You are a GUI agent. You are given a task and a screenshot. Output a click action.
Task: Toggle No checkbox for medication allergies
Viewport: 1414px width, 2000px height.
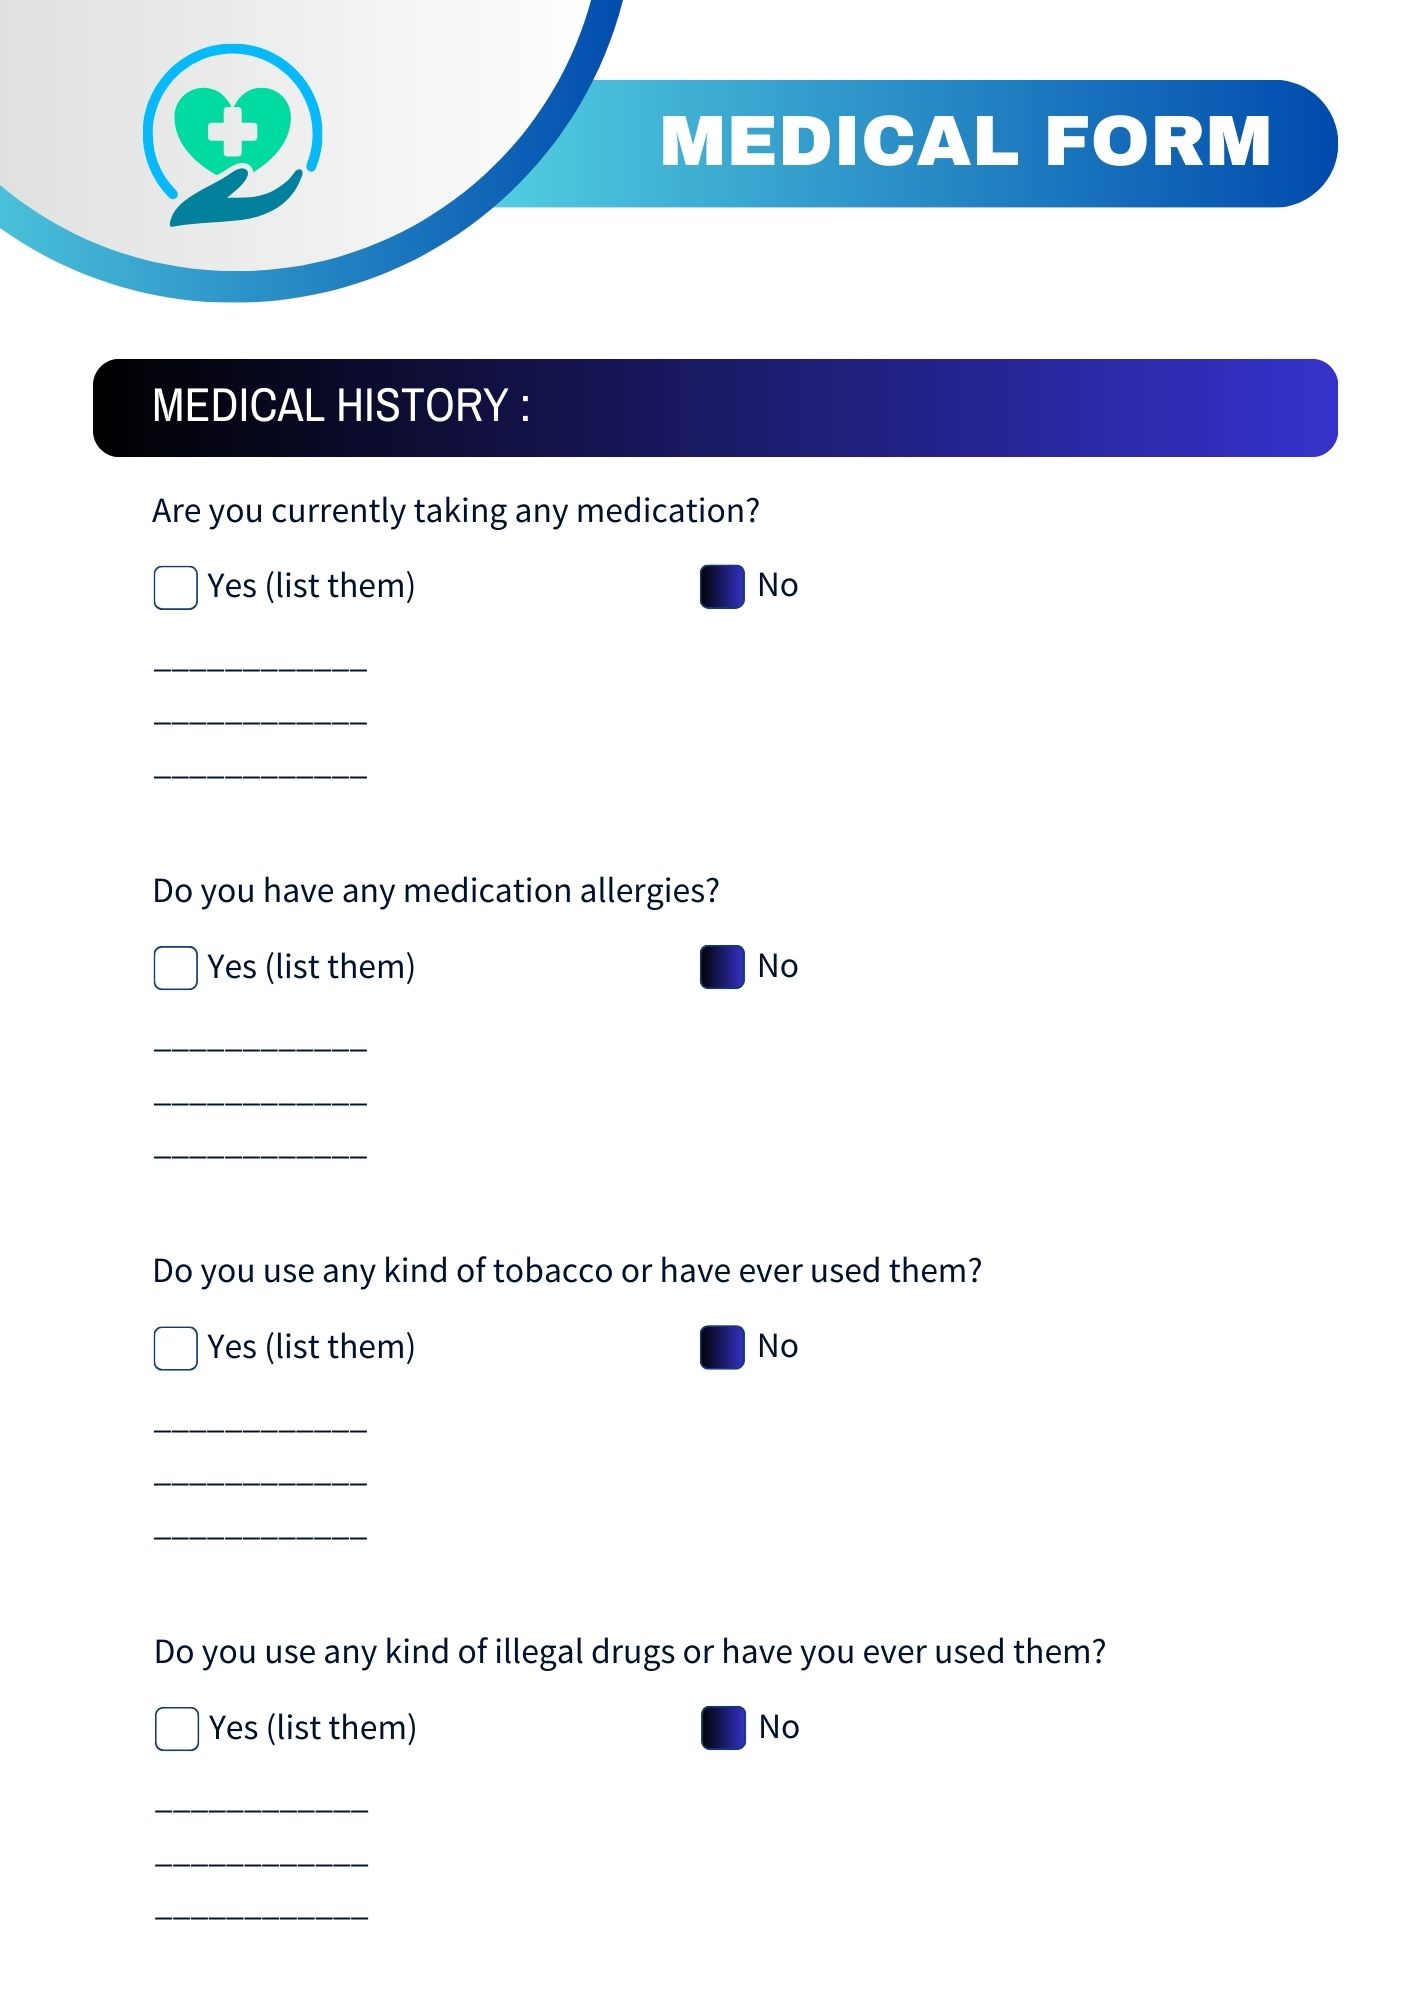tap(722, 967)
